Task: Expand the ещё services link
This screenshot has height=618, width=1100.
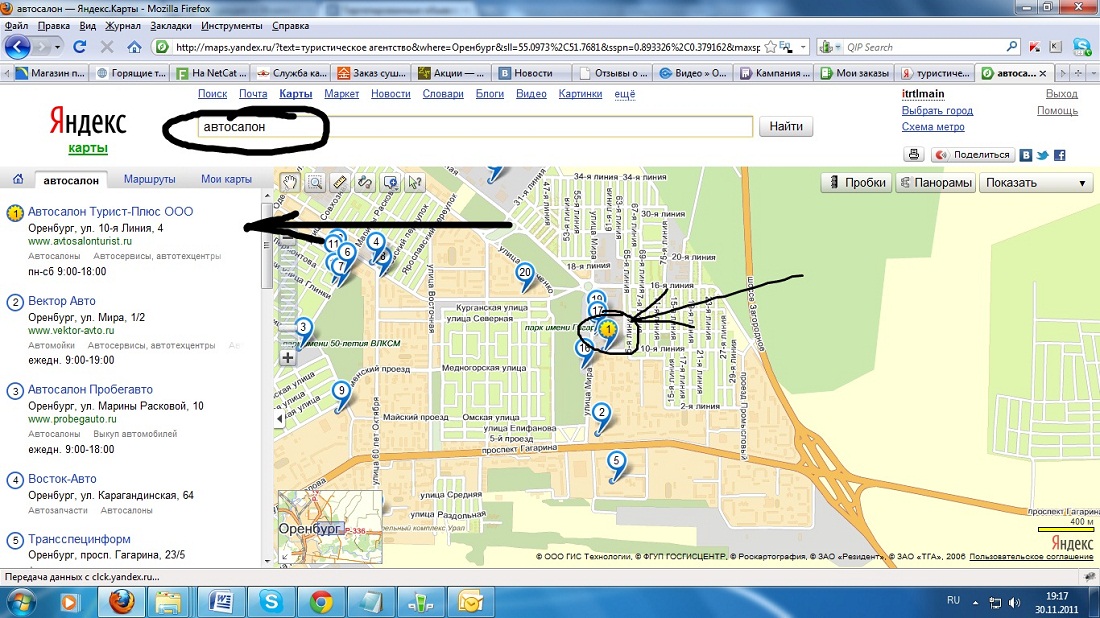Action: (624, 94)
